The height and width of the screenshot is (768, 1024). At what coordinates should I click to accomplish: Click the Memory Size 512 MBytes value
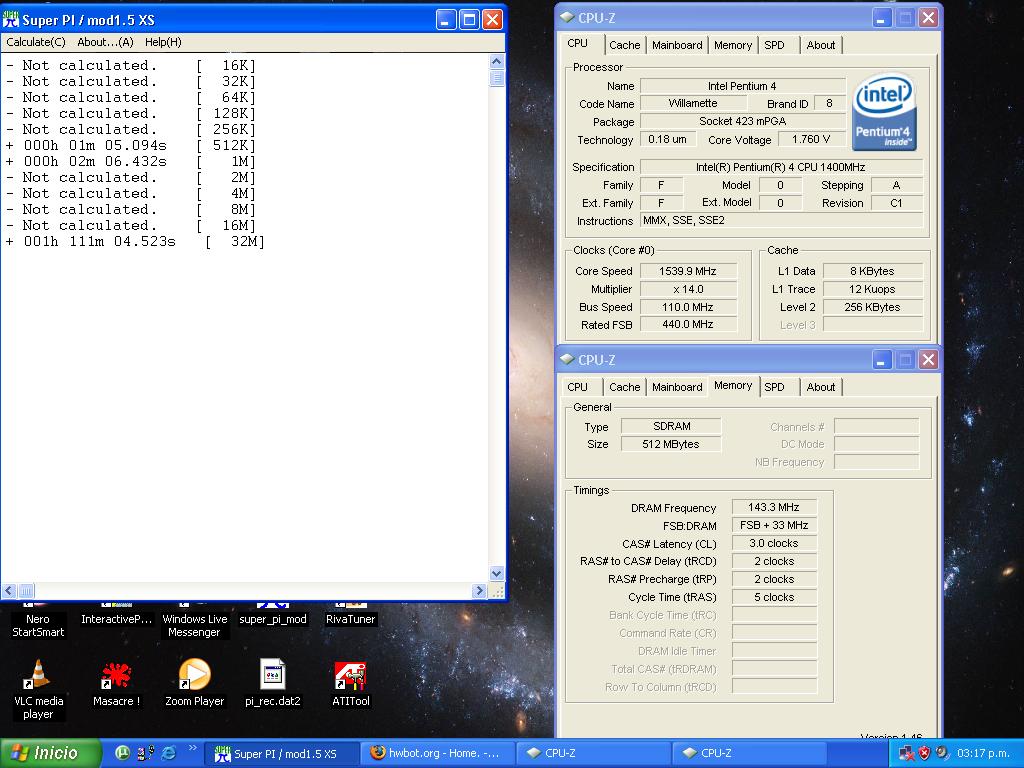pyautogui.click(x=671, y=444)
